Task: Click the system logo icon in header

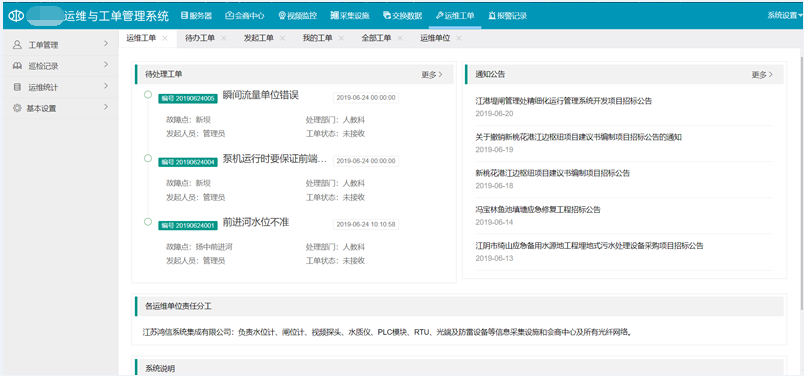Action: 16,16
